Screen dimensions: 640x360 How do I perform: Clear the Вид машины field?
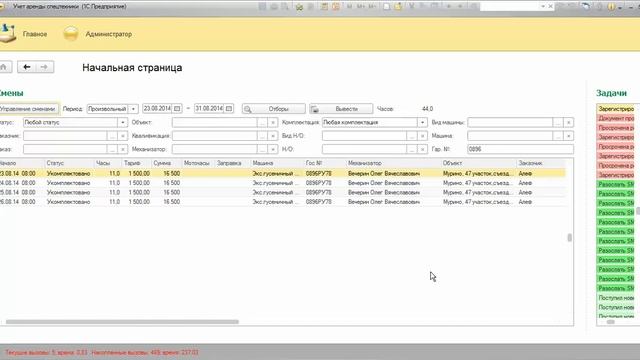click(x=569, y=122)
